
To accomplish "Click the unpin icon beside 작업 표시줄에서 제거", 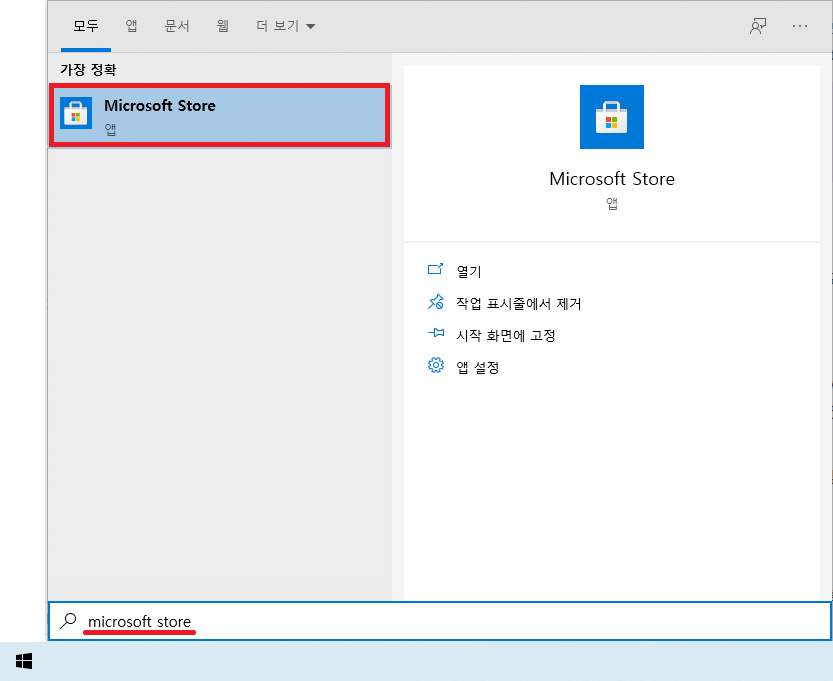I will (435, 302).
